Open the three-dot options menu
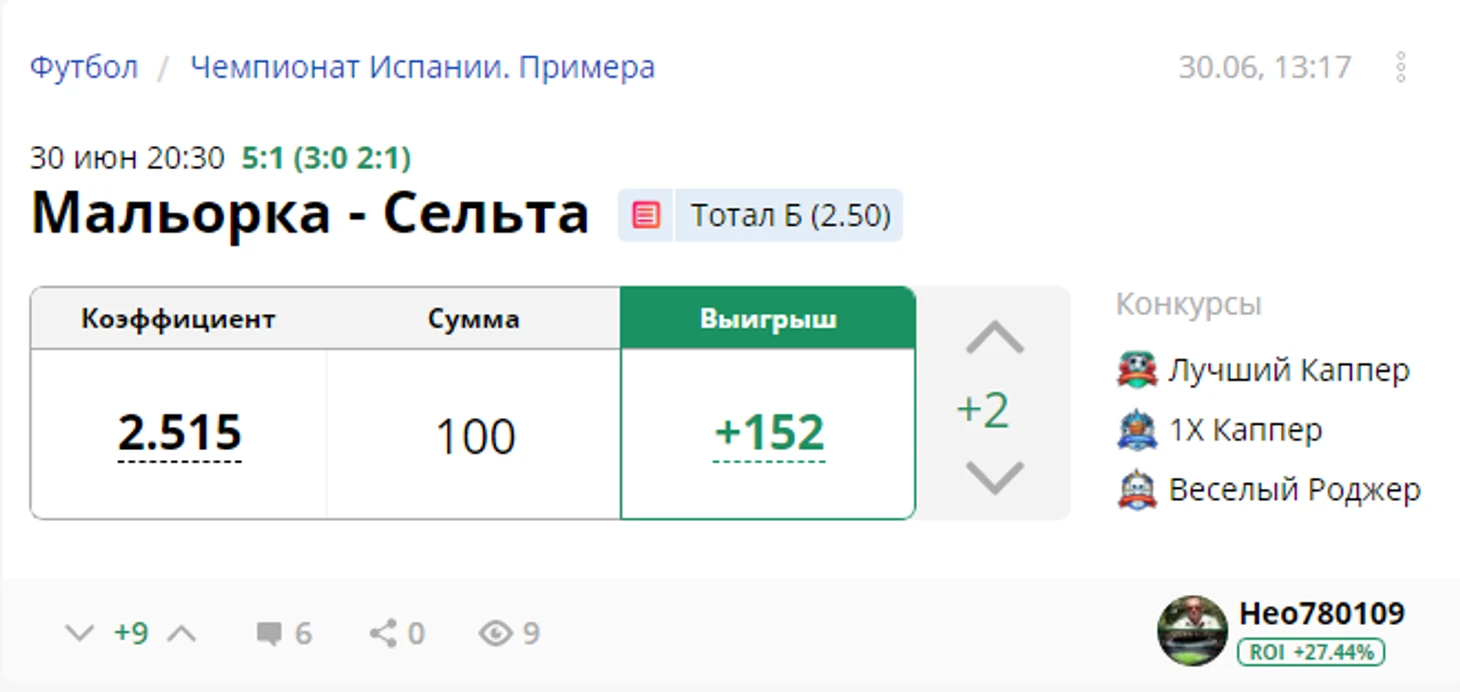This screenshot has width=1460, height=692. [1401, 67]
